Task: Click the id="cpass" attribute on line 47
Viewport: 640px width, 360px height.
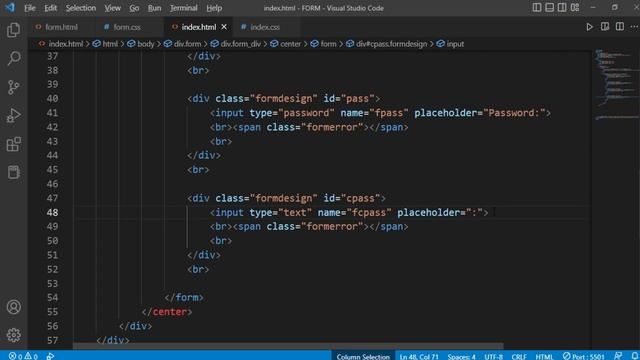Action: [x=352, y=198]
